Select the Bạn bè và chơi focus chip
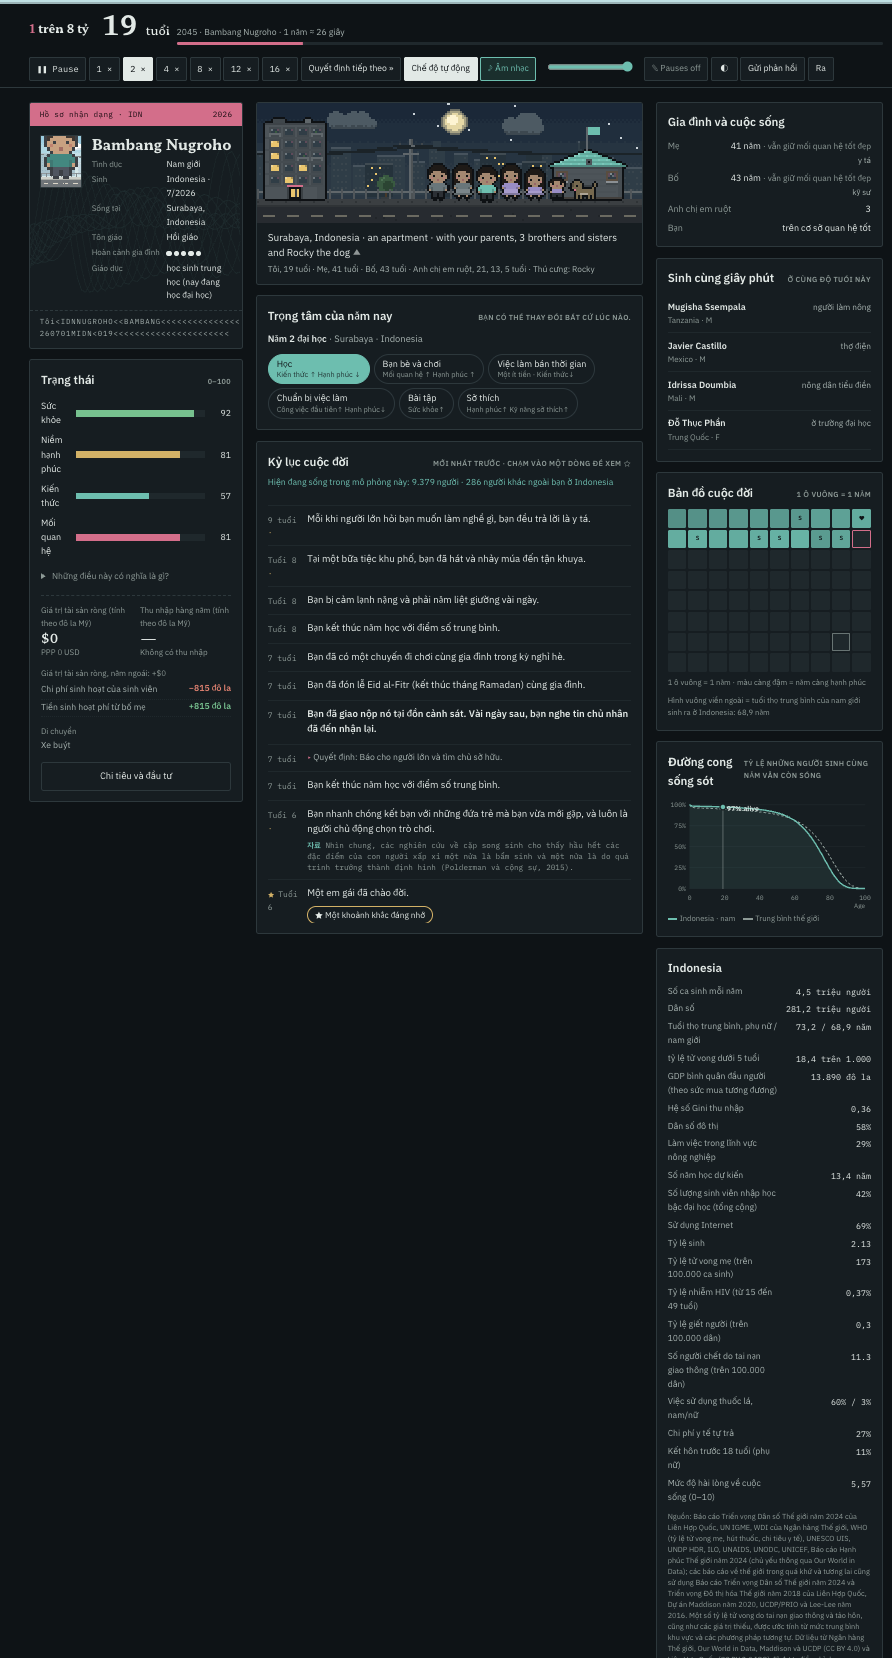The width and height of the screenshot is (892, 1658). (428, 369)
